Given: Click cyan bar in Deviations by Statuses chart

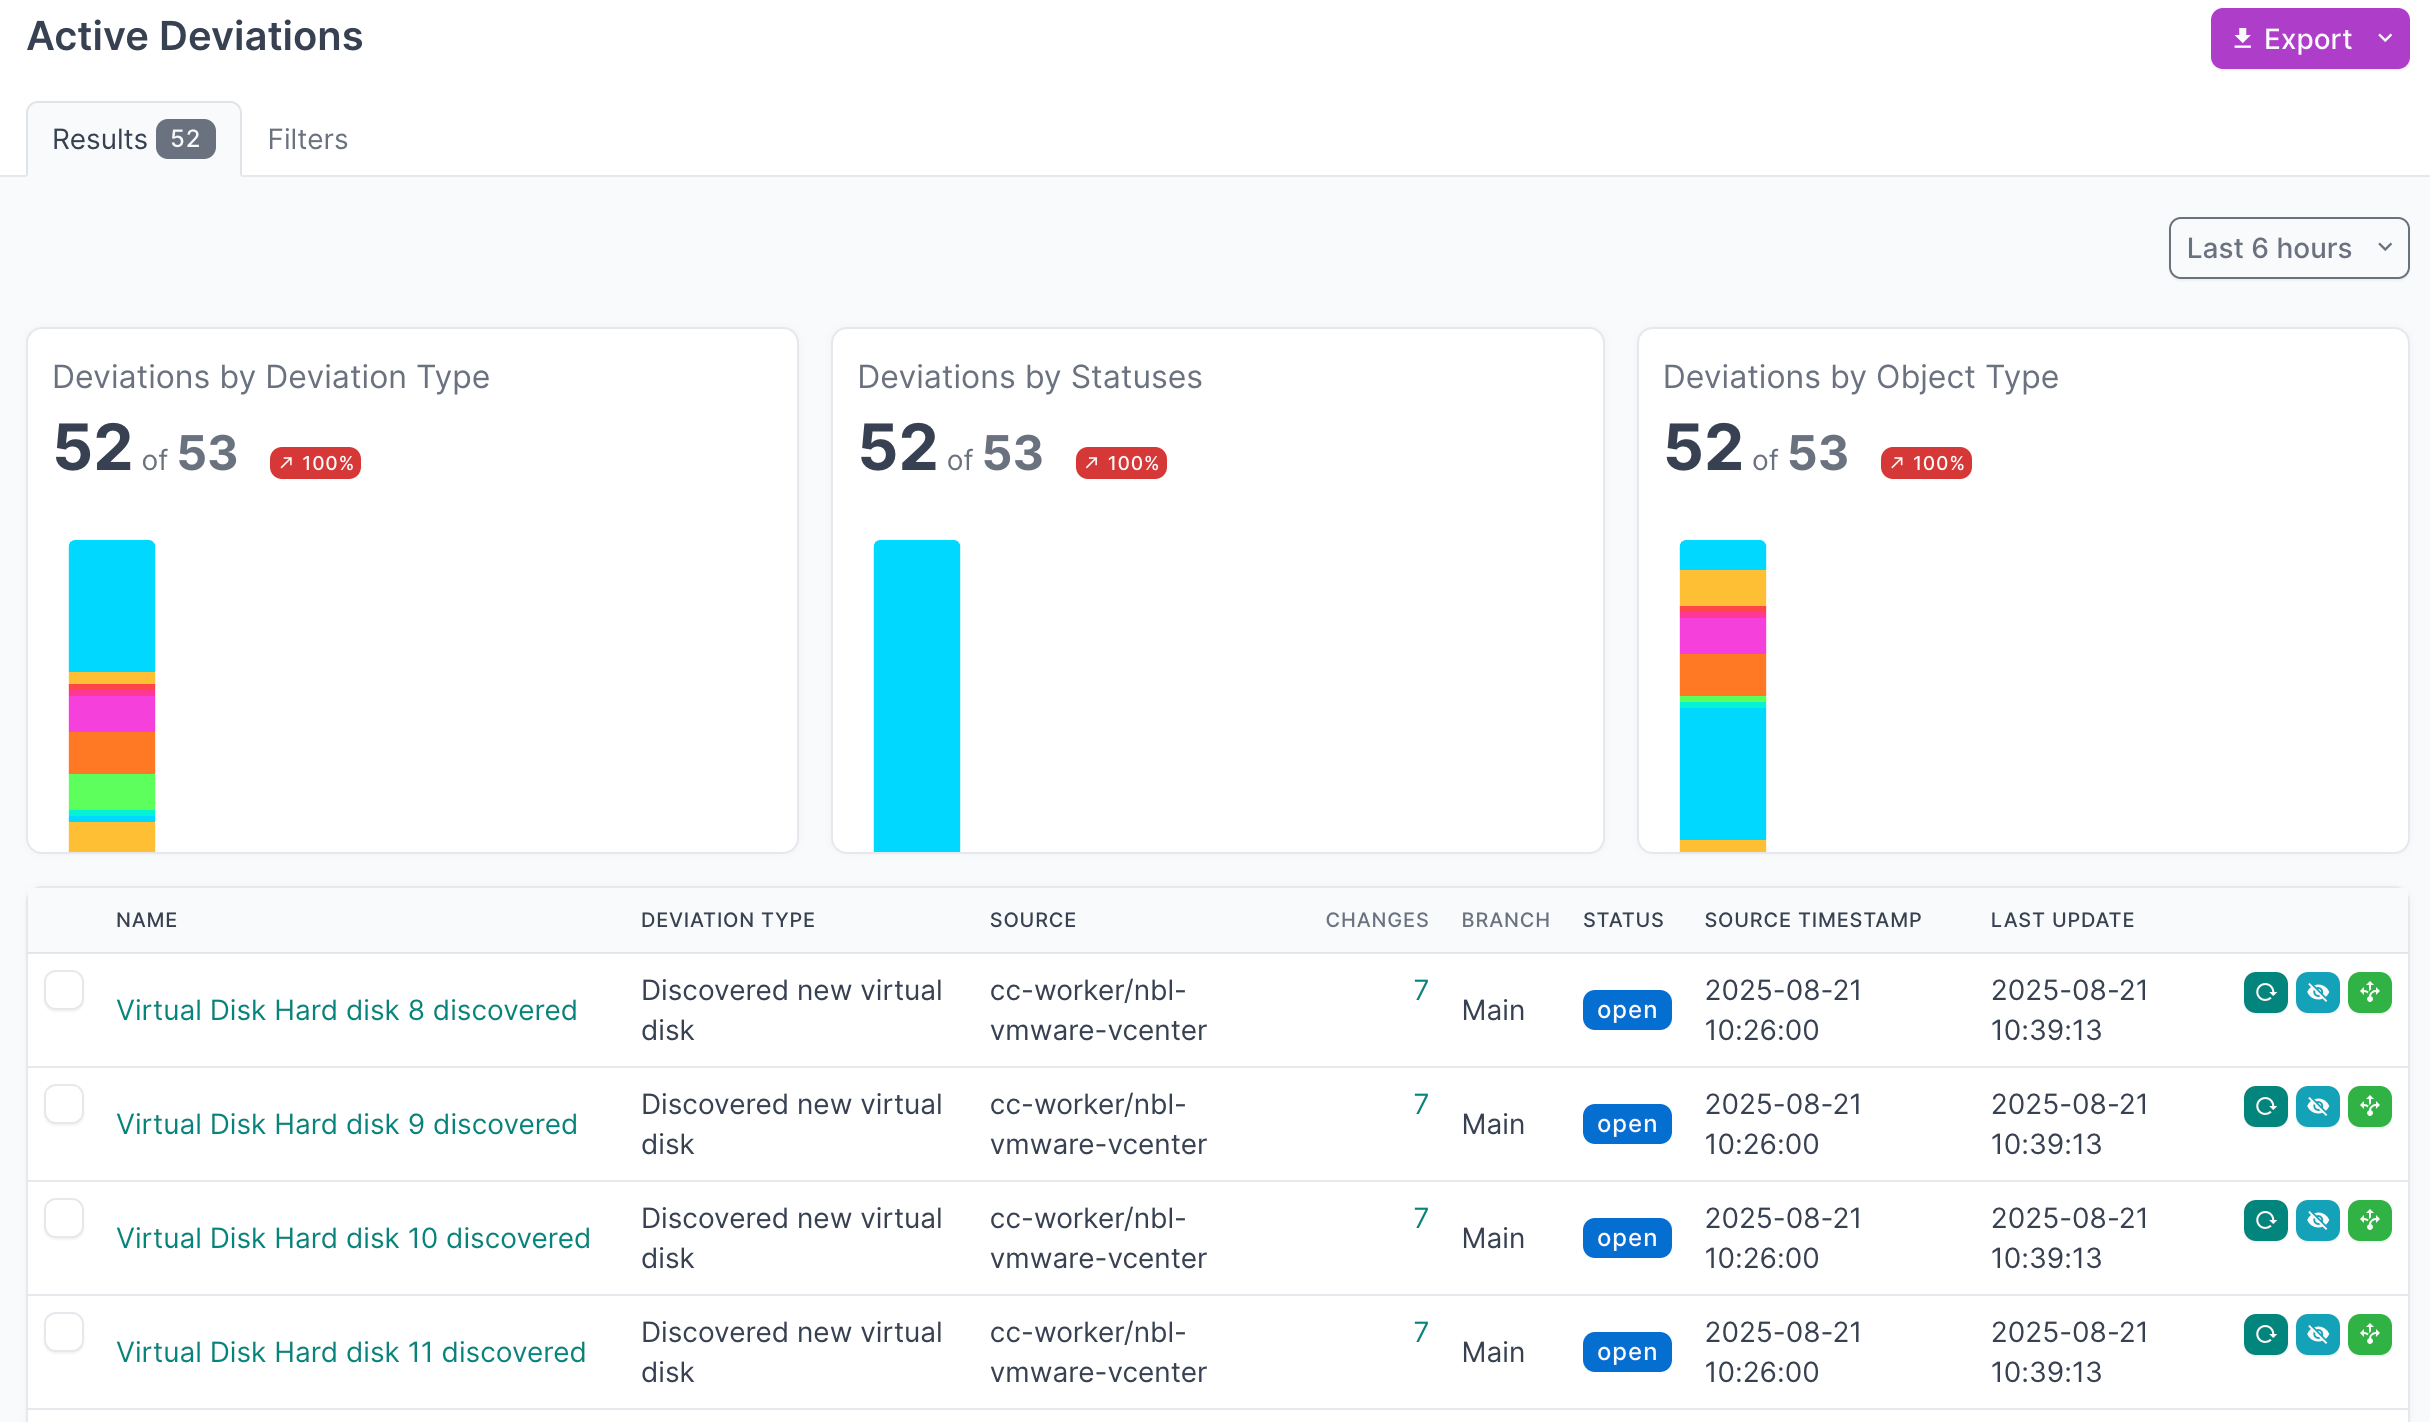Looking at the screenshot, I should click(x=916, y=696).
